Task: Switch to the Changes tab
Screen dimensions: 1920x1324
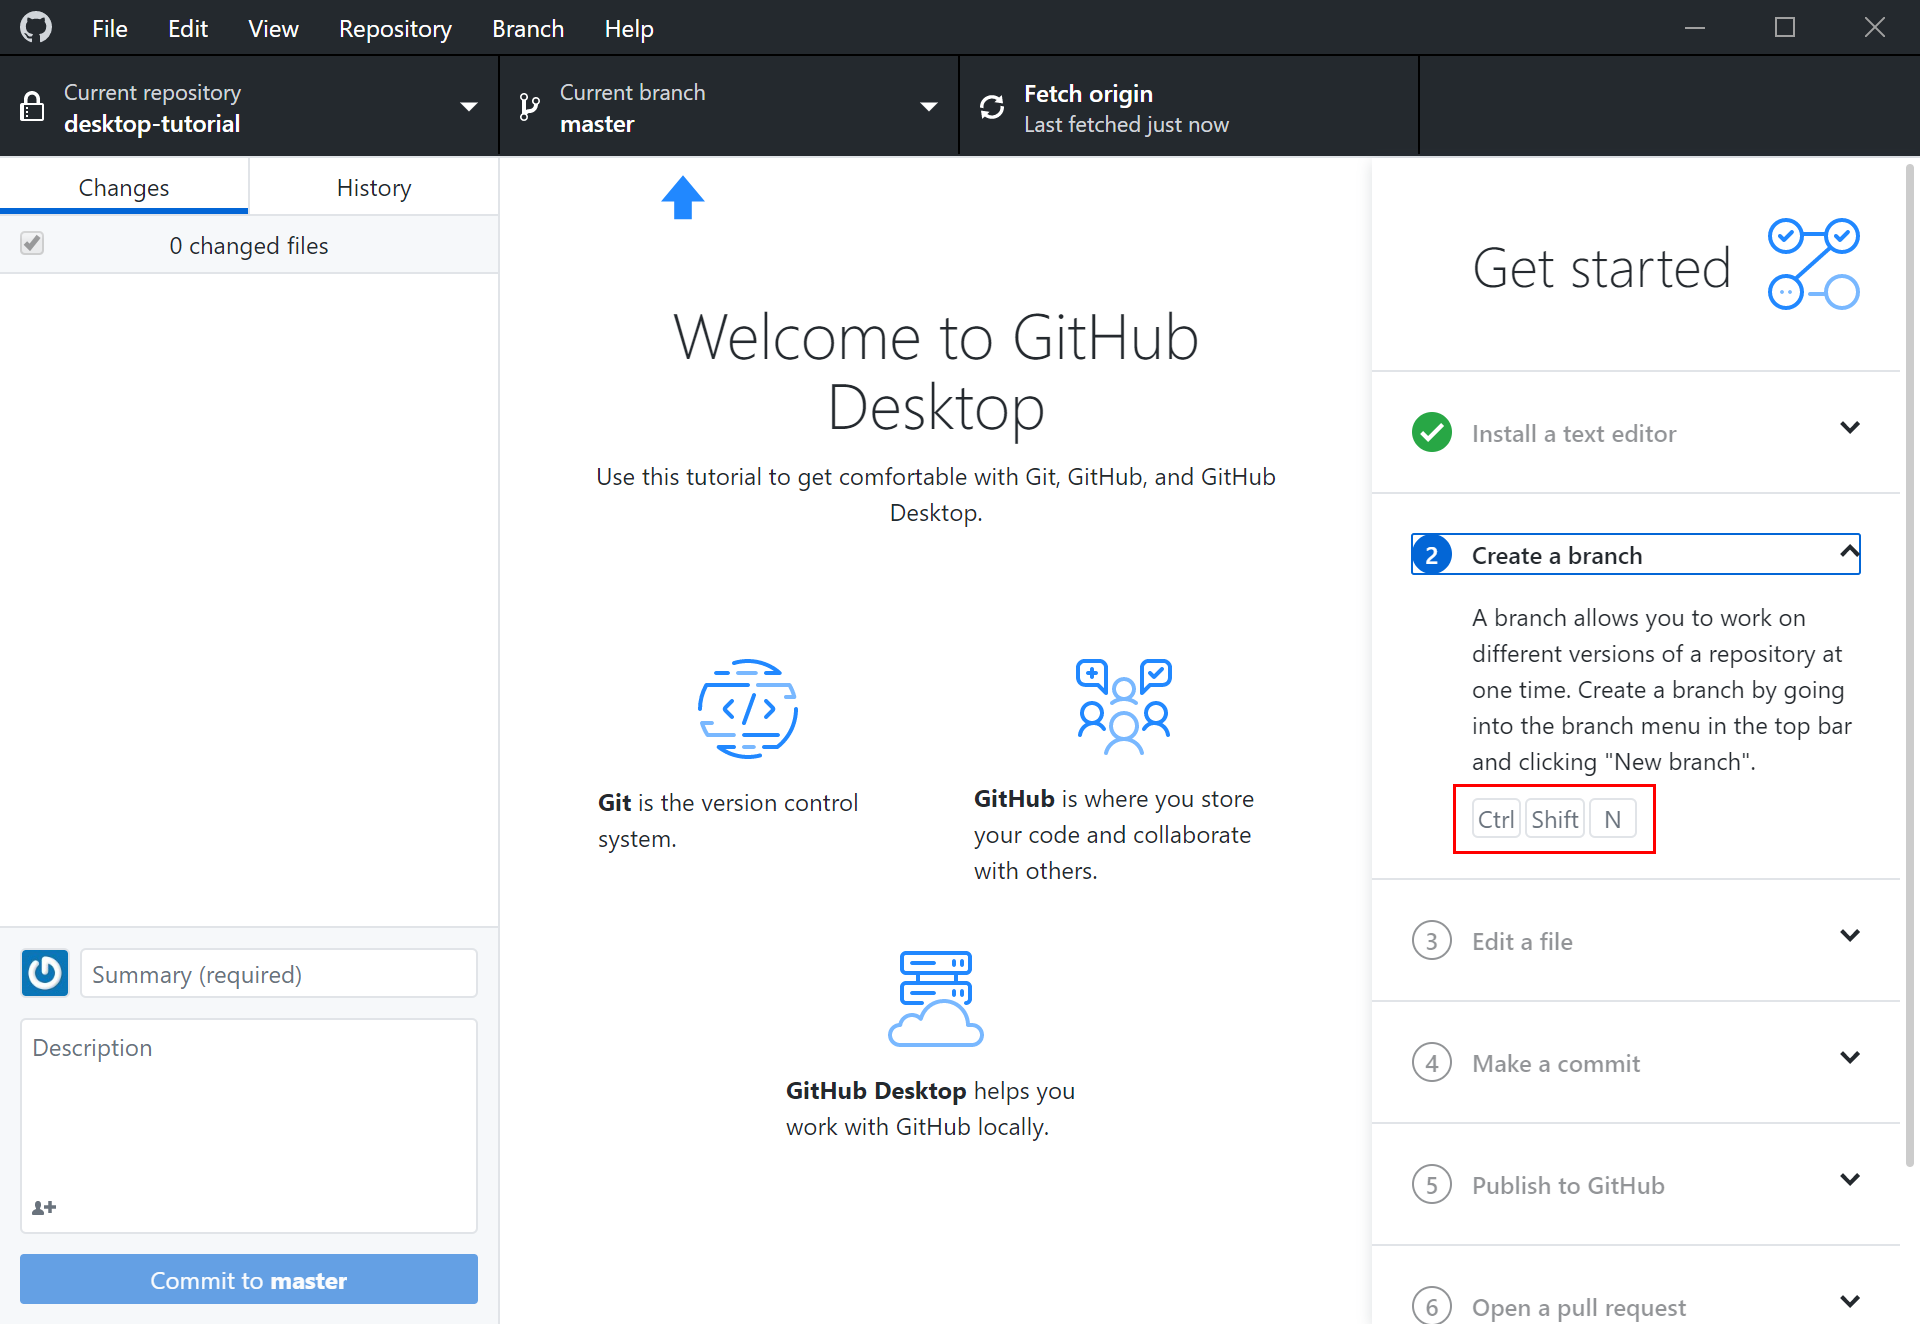Action: (124, 187)
